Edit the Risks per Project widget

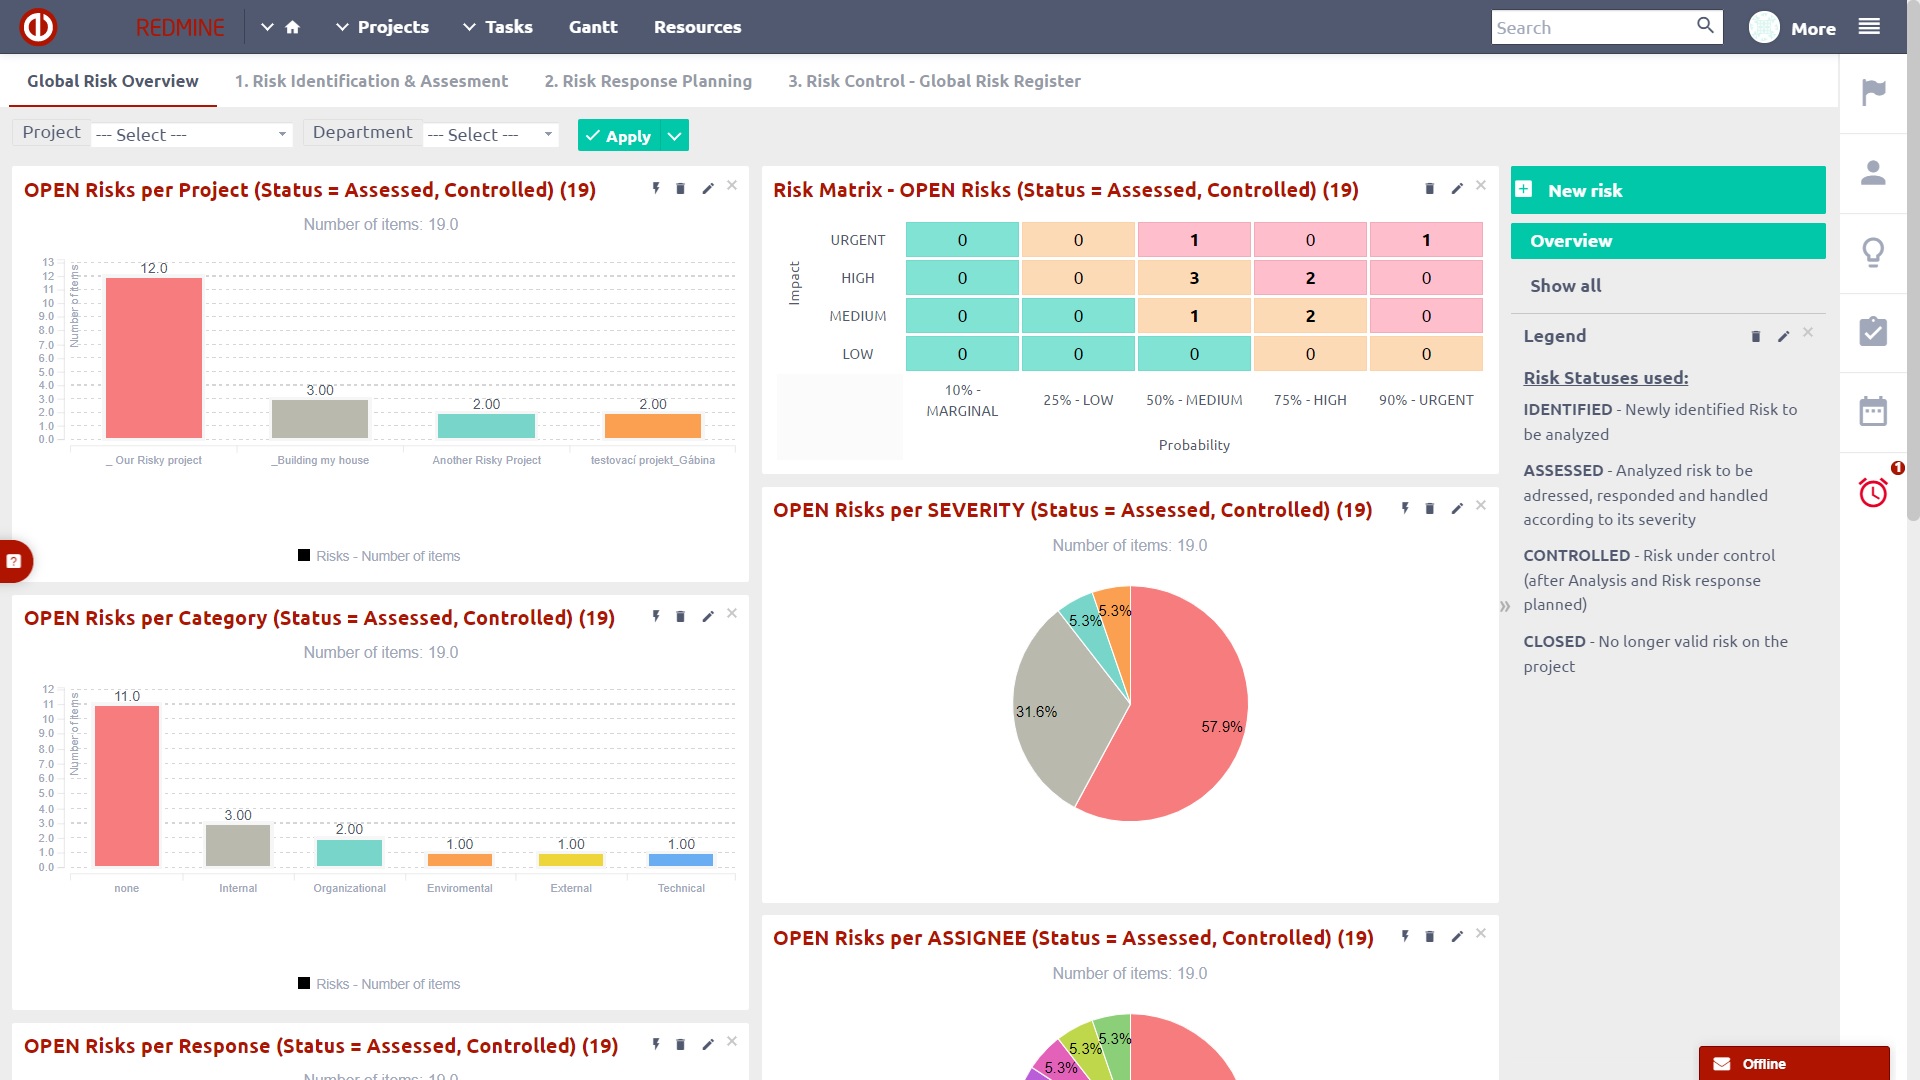708,188
